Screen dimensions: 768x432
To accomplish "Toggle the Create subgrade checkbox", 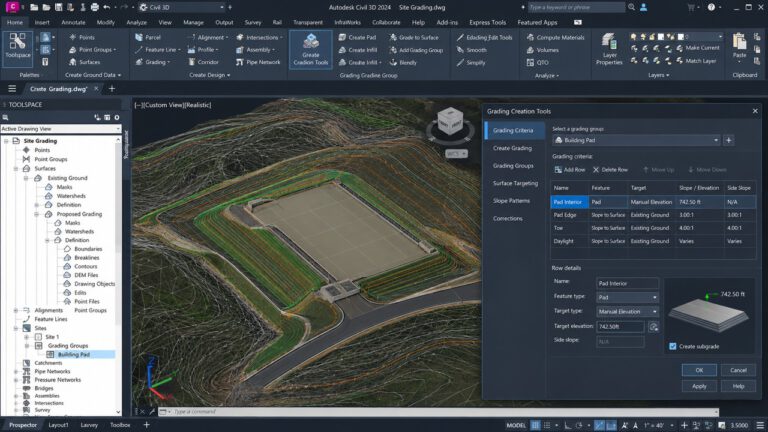I will (673, 346).
